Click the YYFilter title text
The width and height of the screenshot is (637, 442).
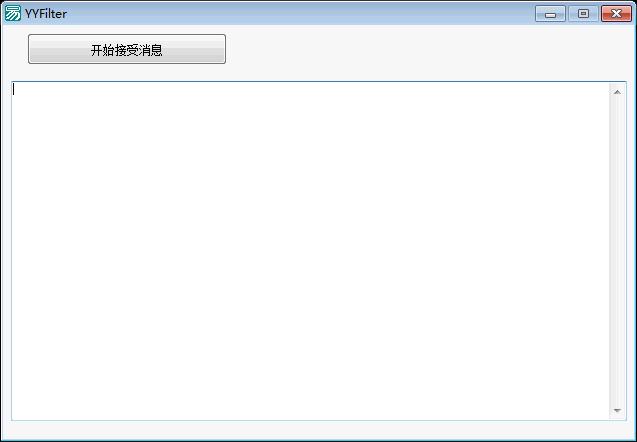(x=46, y=14)
